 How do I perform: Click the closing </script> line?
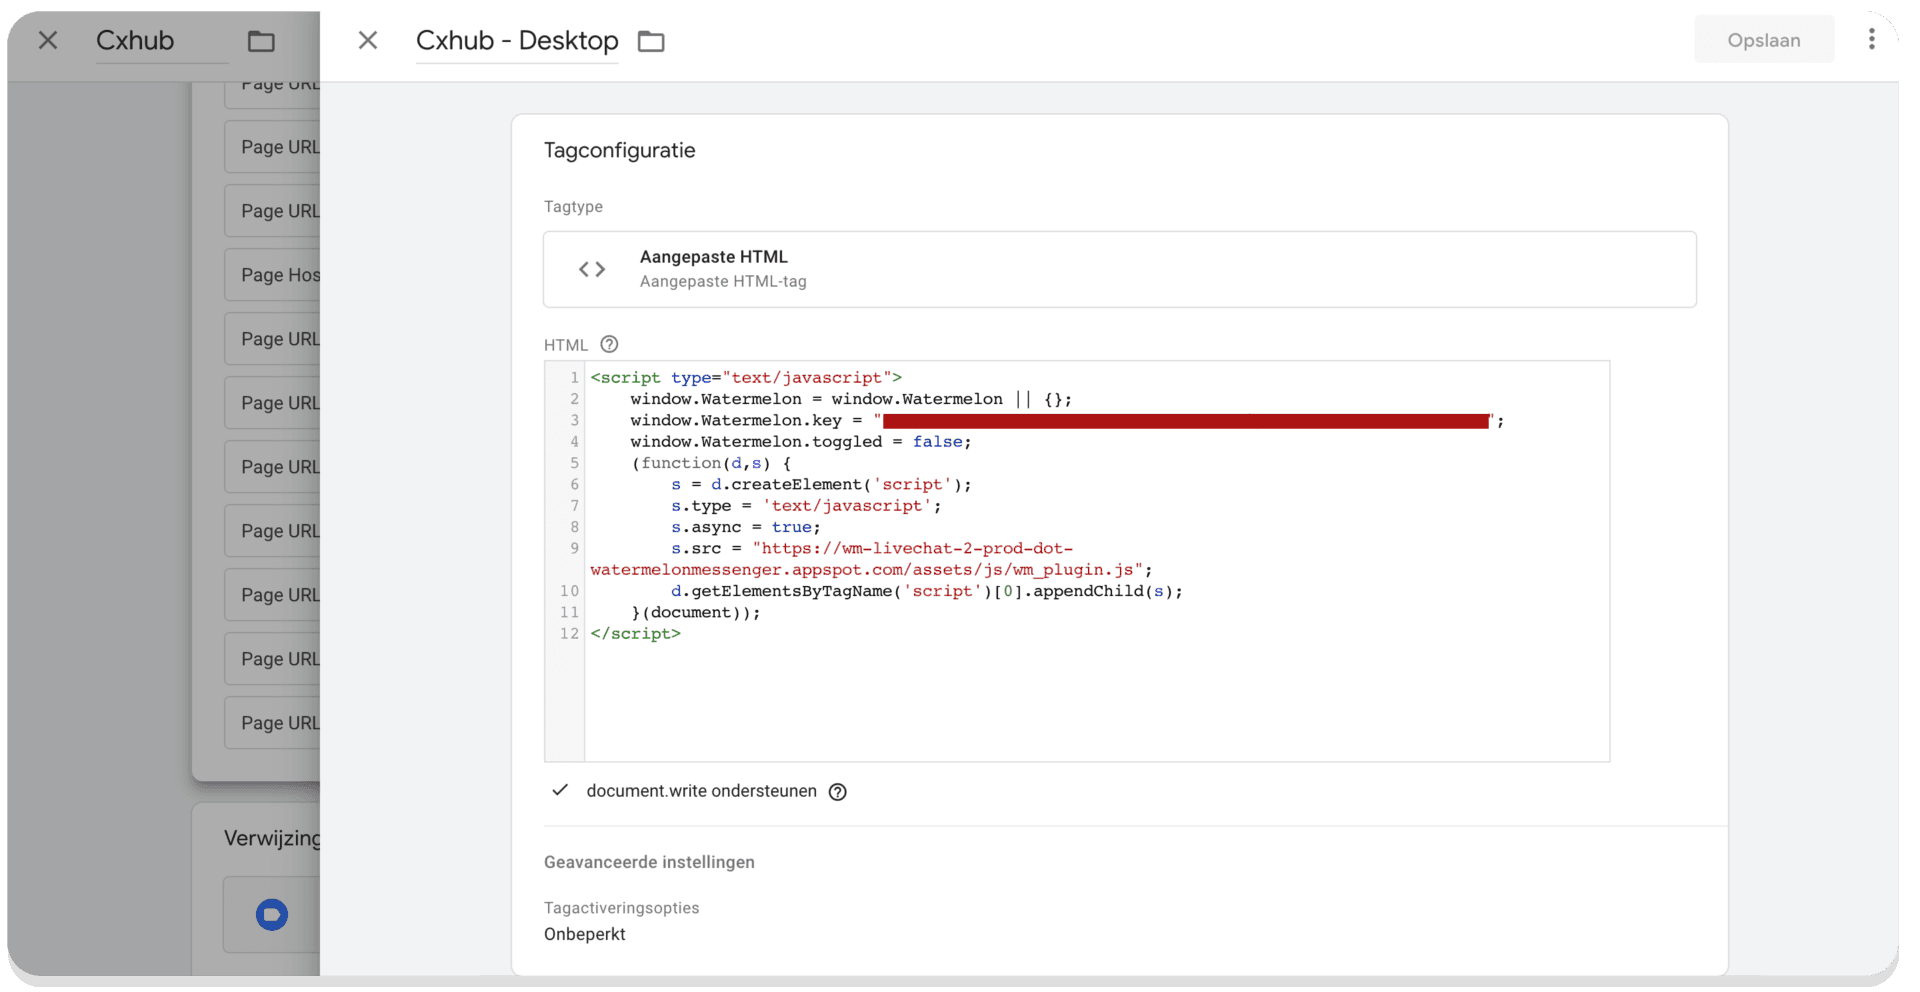[x=635, y=634]
